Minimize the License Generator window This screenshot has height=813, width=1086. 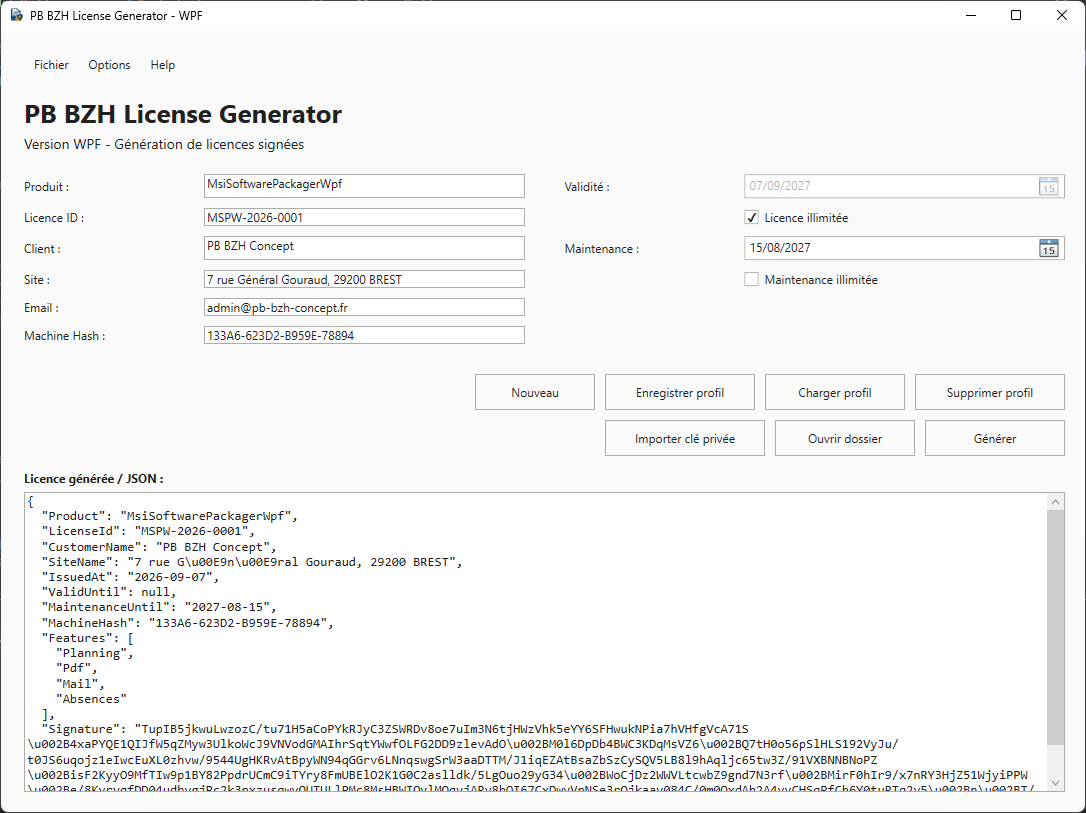(971, 15)
